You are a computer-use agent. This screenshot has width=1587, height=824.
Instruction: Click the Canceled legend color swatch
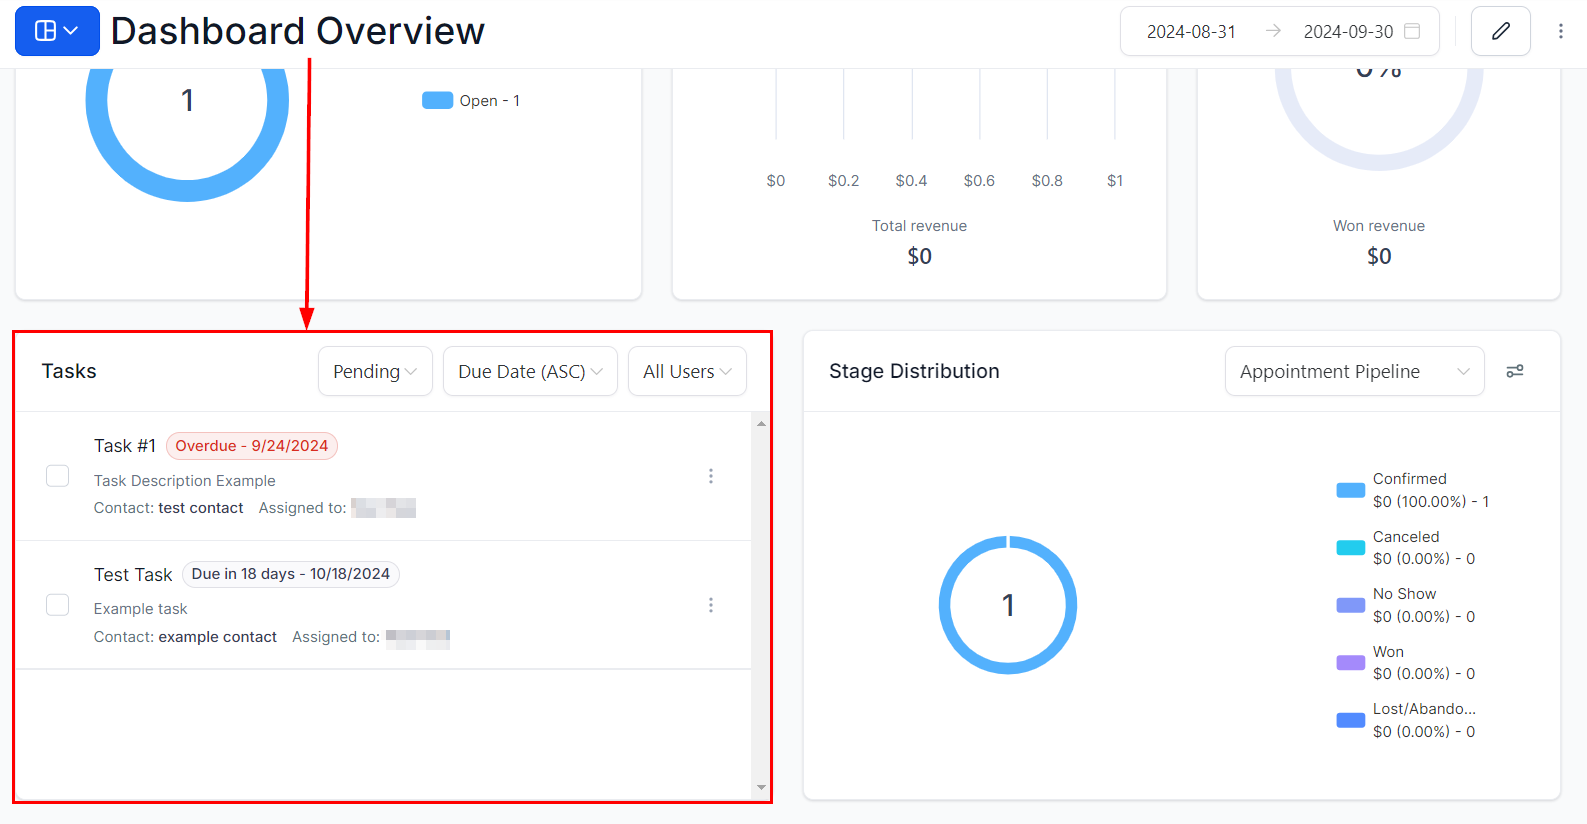pyautogui.click(x=1350, y=547)
